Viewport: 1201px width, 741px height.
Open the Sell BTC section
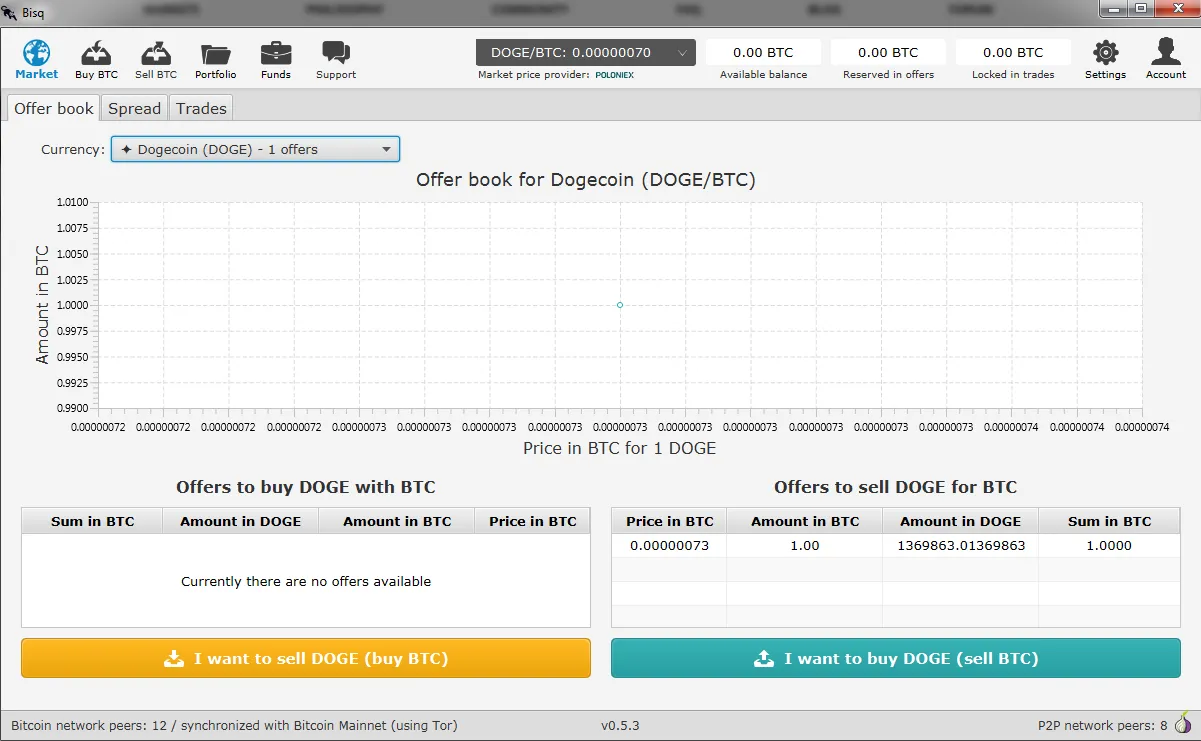click(x=156, y=59)
